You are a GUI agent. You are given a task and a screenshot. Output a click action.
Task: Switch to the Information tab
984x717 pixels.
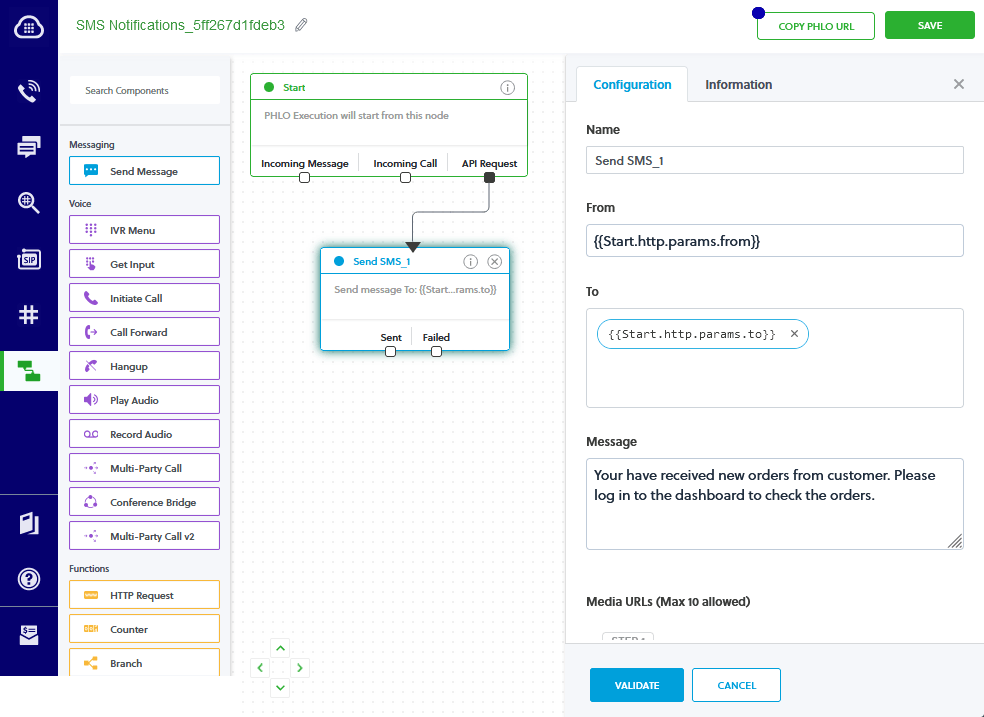[738, 84]
